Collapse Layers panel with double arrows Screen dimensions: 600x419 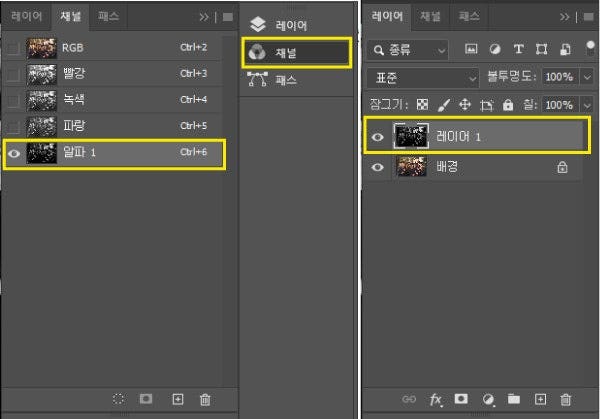[x=564, y=17]
